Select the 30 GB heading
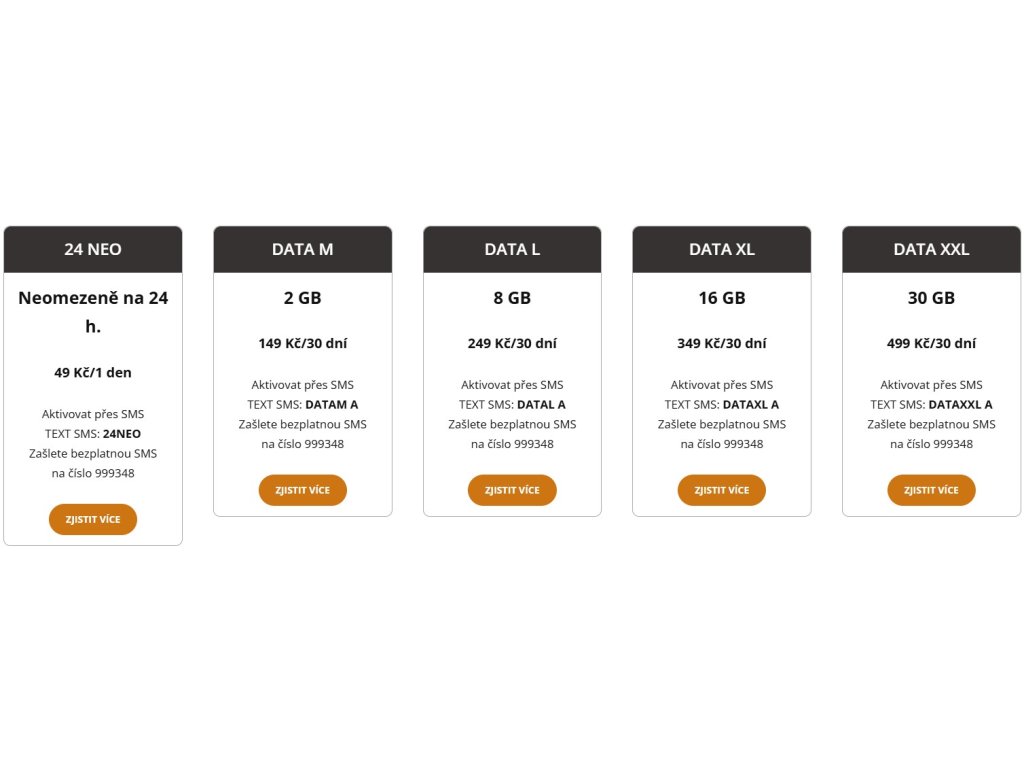 click(x=931, y=298)
